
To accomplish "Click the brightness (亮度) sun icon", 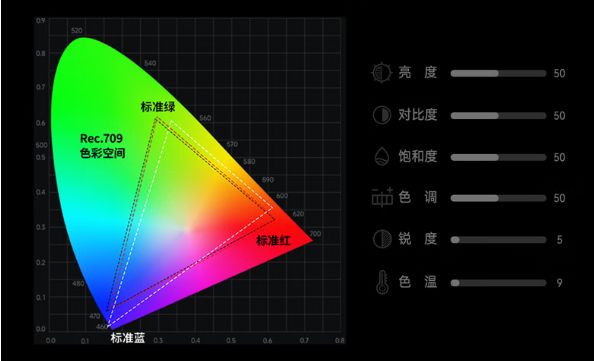I will tap(381, 72).
